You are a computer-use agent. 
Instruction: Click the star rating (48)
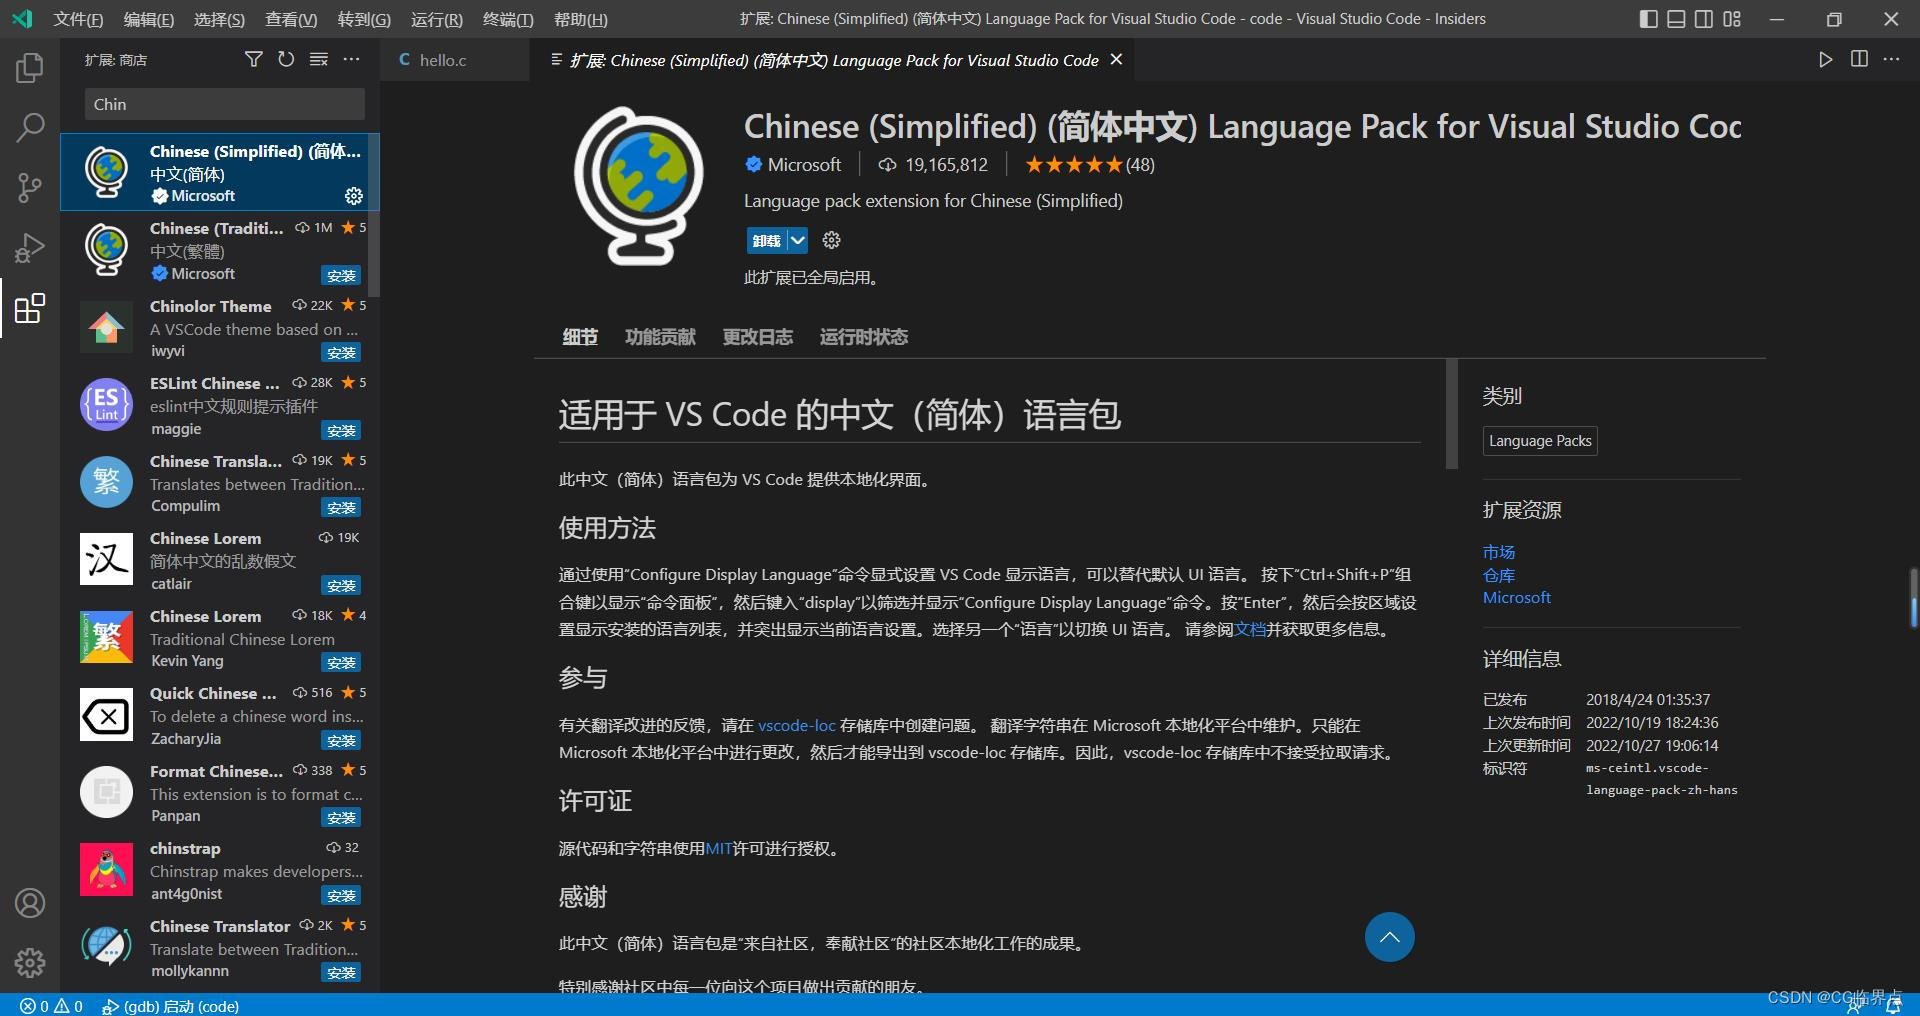1090,165
